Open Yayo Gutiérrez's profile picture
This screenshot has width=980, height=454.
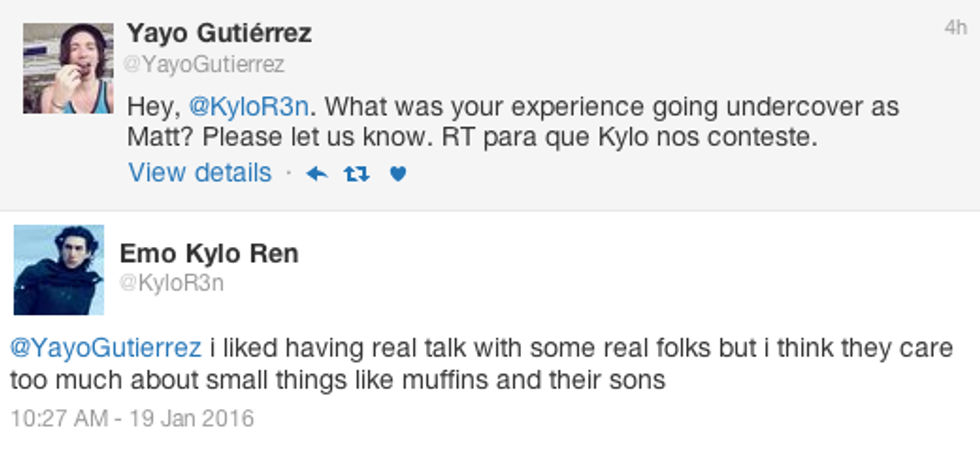coord(68,68)
